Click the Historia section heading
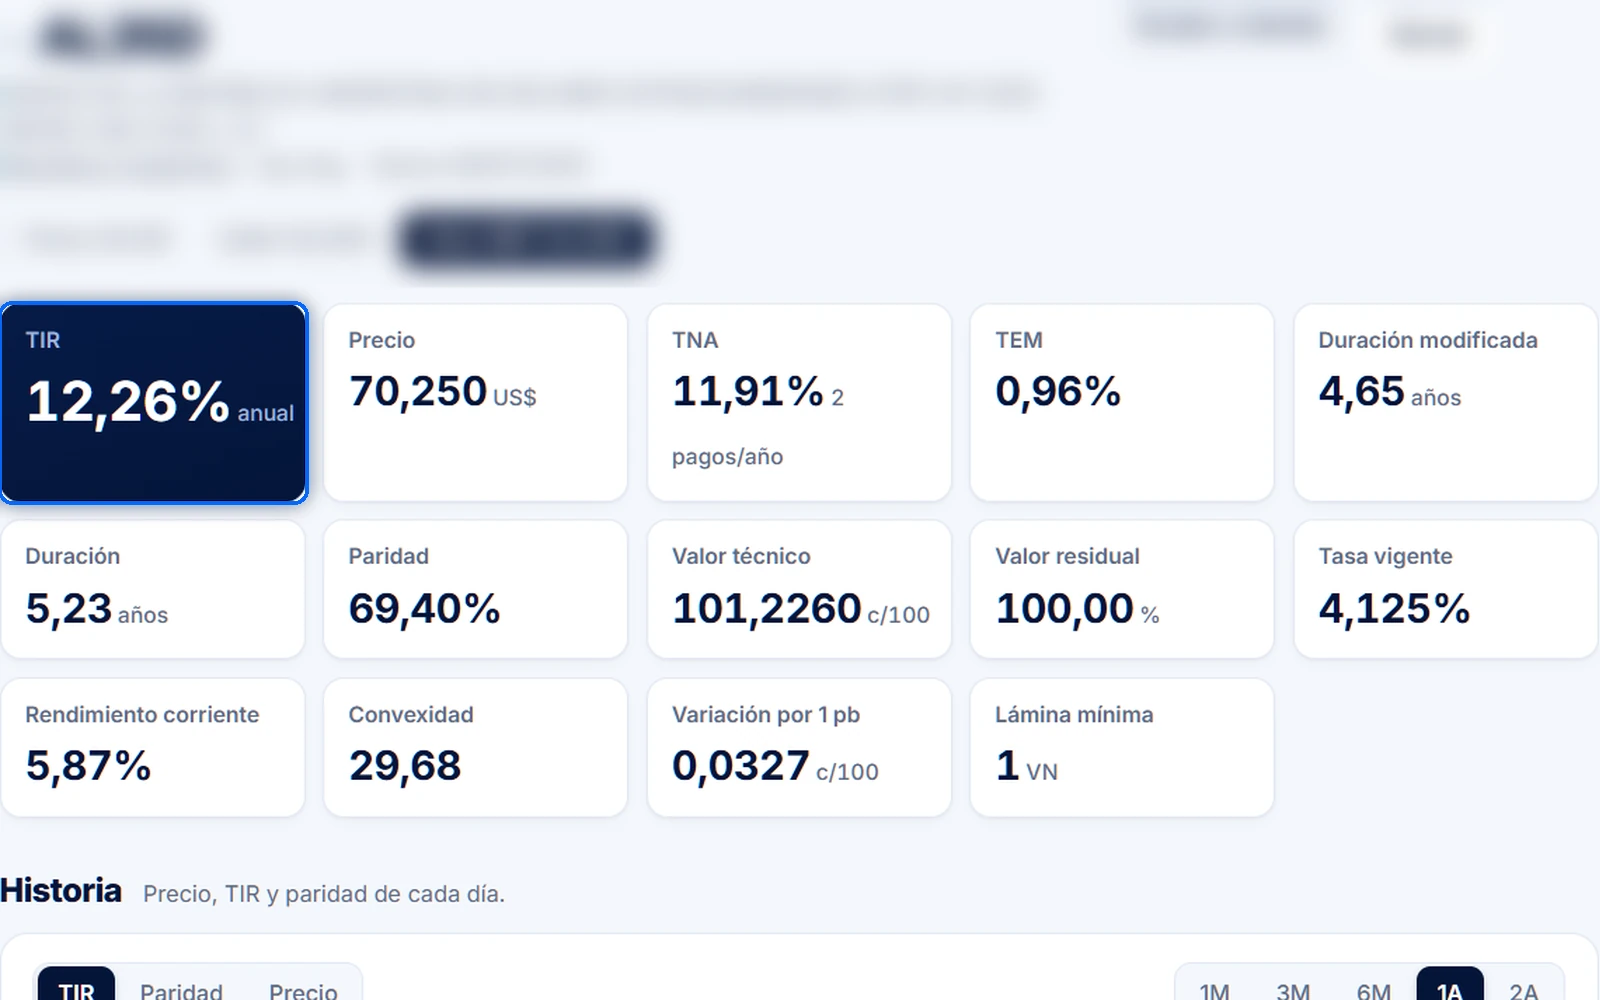This screenshot has width=1600, height=1000. click(x=61, y=890)
